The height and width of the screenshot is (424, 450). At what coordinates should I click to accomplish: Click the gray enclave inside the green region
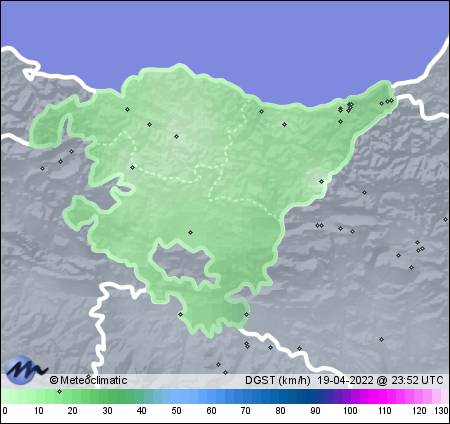tap(182, 262)
